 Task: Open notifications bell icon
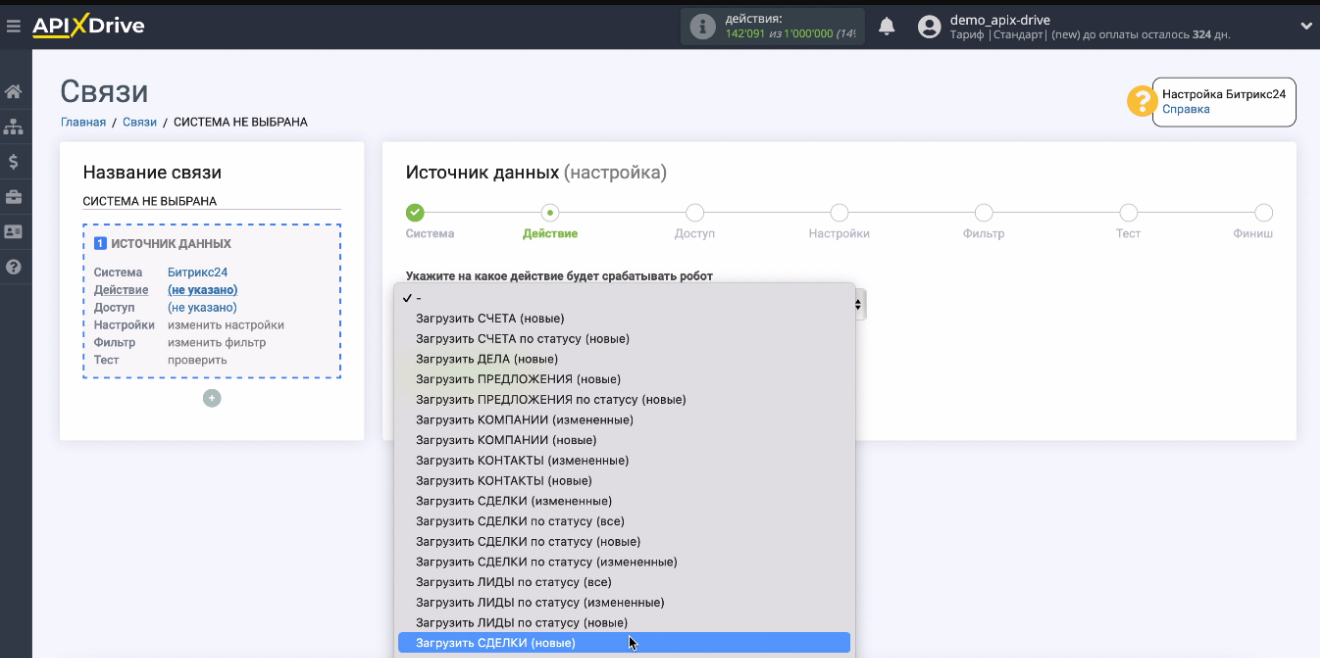click(x=886, y=26)
